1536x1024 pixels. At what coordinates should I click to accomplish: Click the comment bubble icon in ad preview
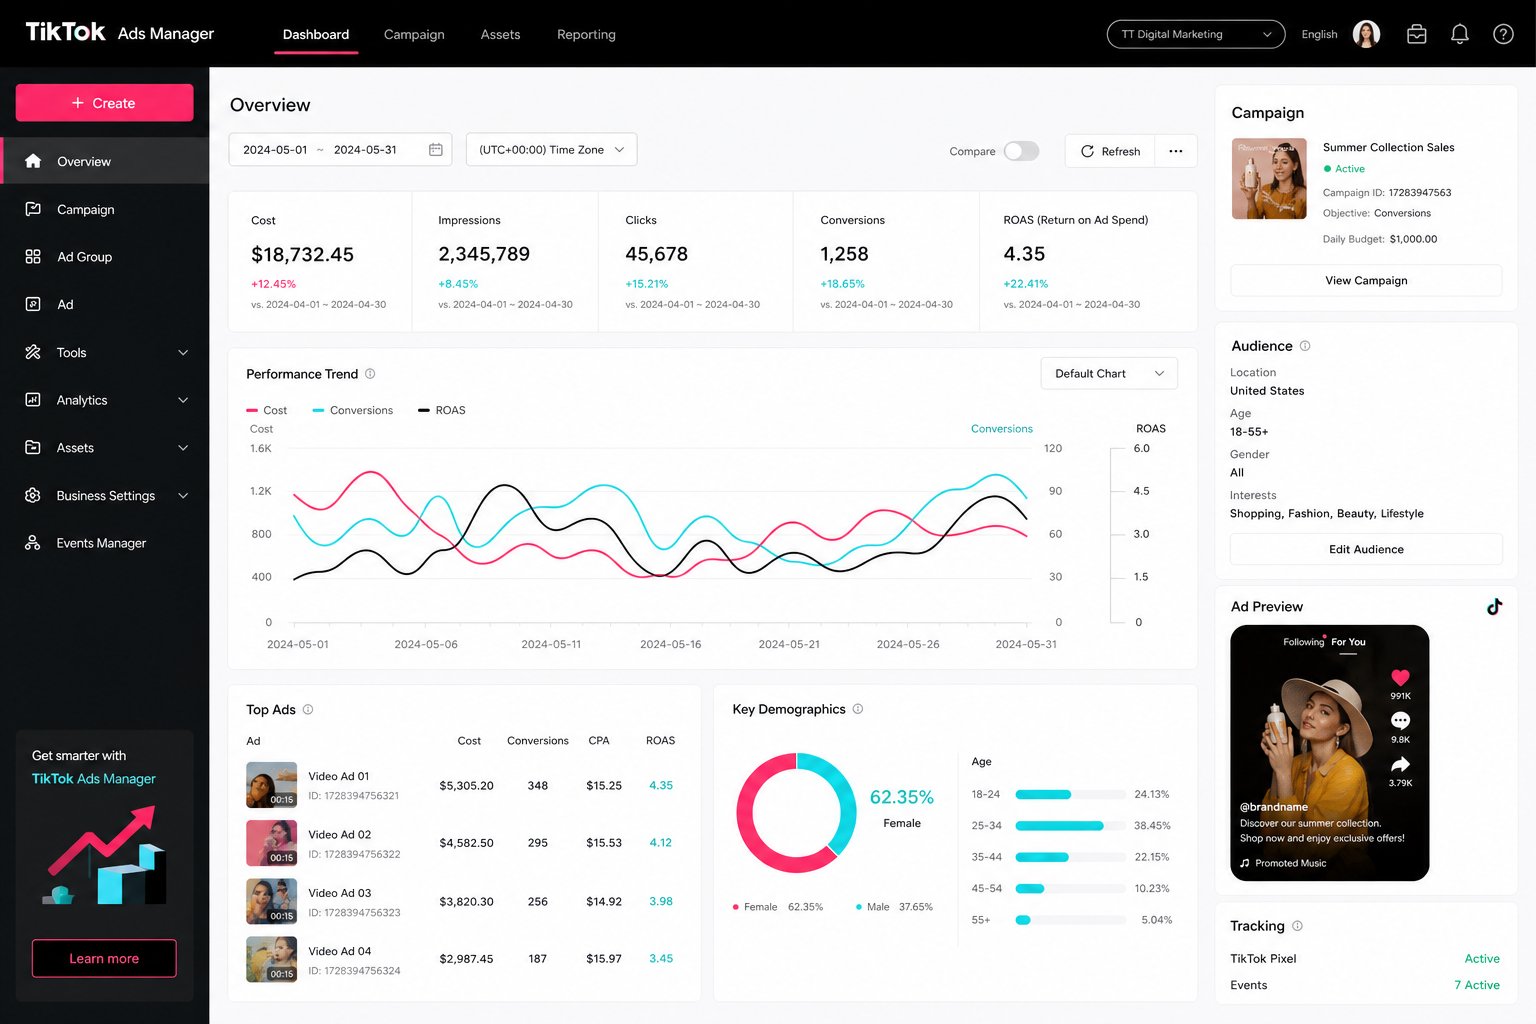pyautogui.click(x=1400, y=721)
